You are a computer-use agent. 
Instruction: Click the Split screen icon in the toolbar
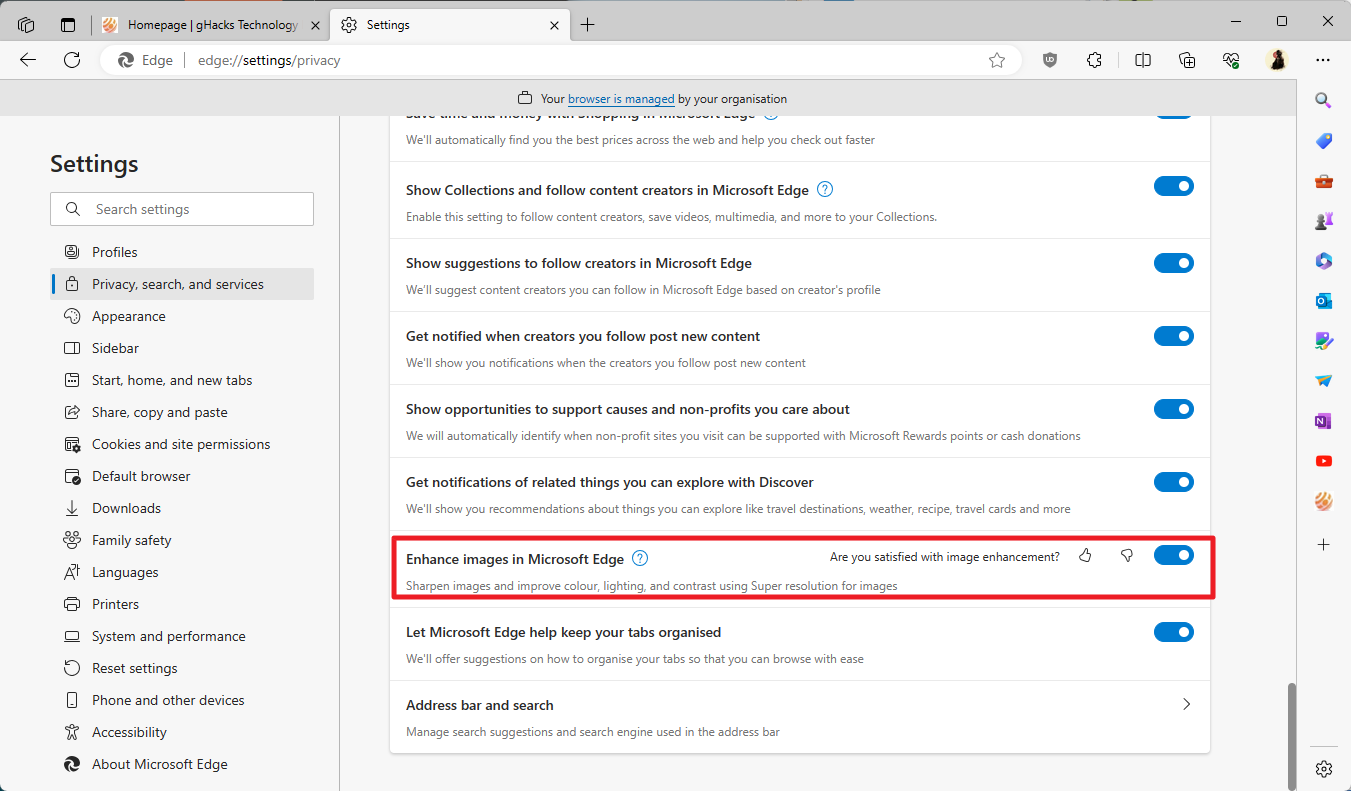tap(1143, 60)
